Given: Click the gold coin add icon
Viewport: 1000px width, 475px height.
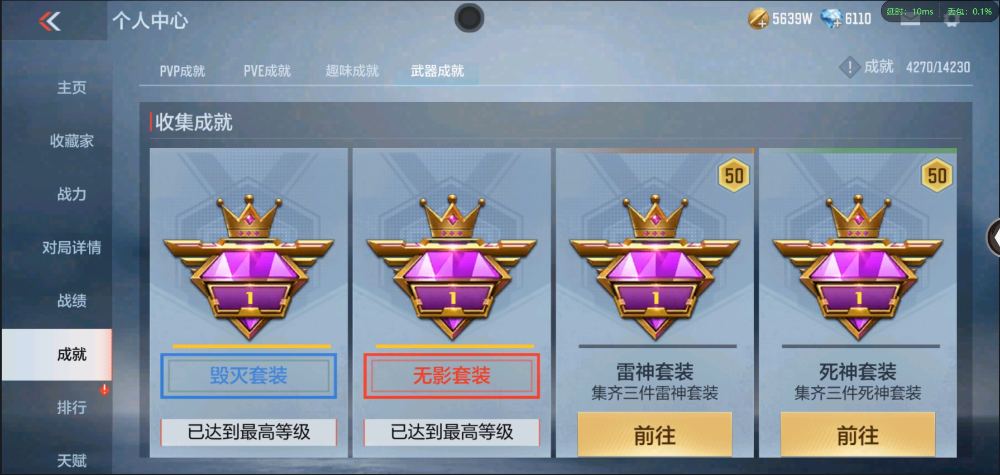Looking at the screenshot, I should click(x=759, y=18).
